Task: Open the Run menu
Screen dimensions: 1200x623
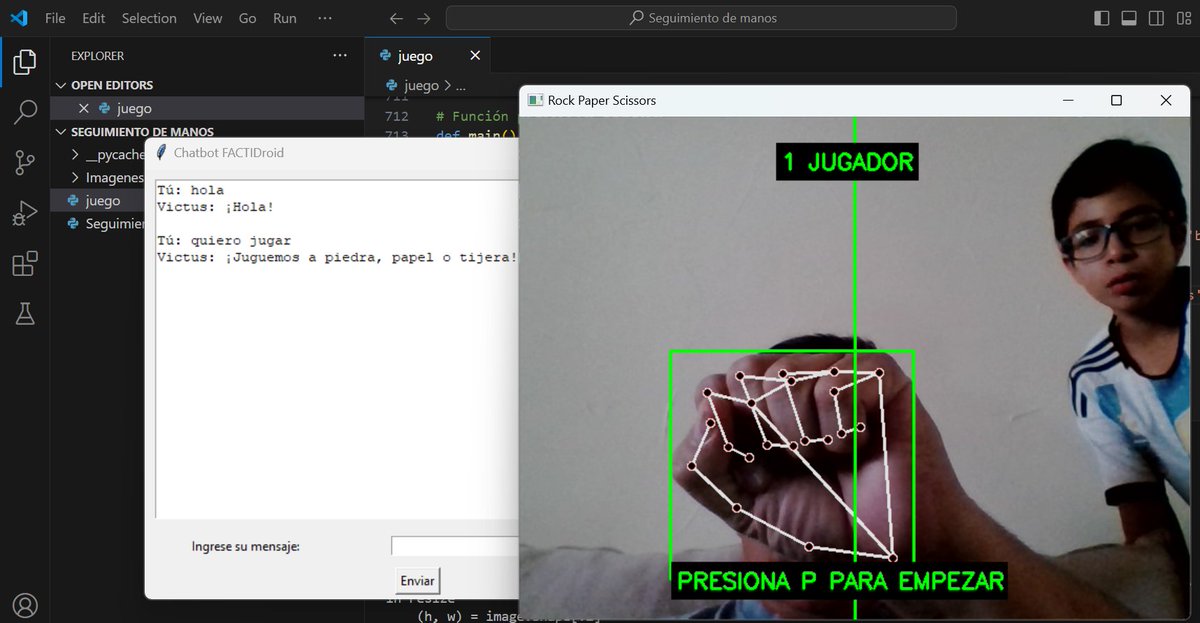Action: click(285, 18)
